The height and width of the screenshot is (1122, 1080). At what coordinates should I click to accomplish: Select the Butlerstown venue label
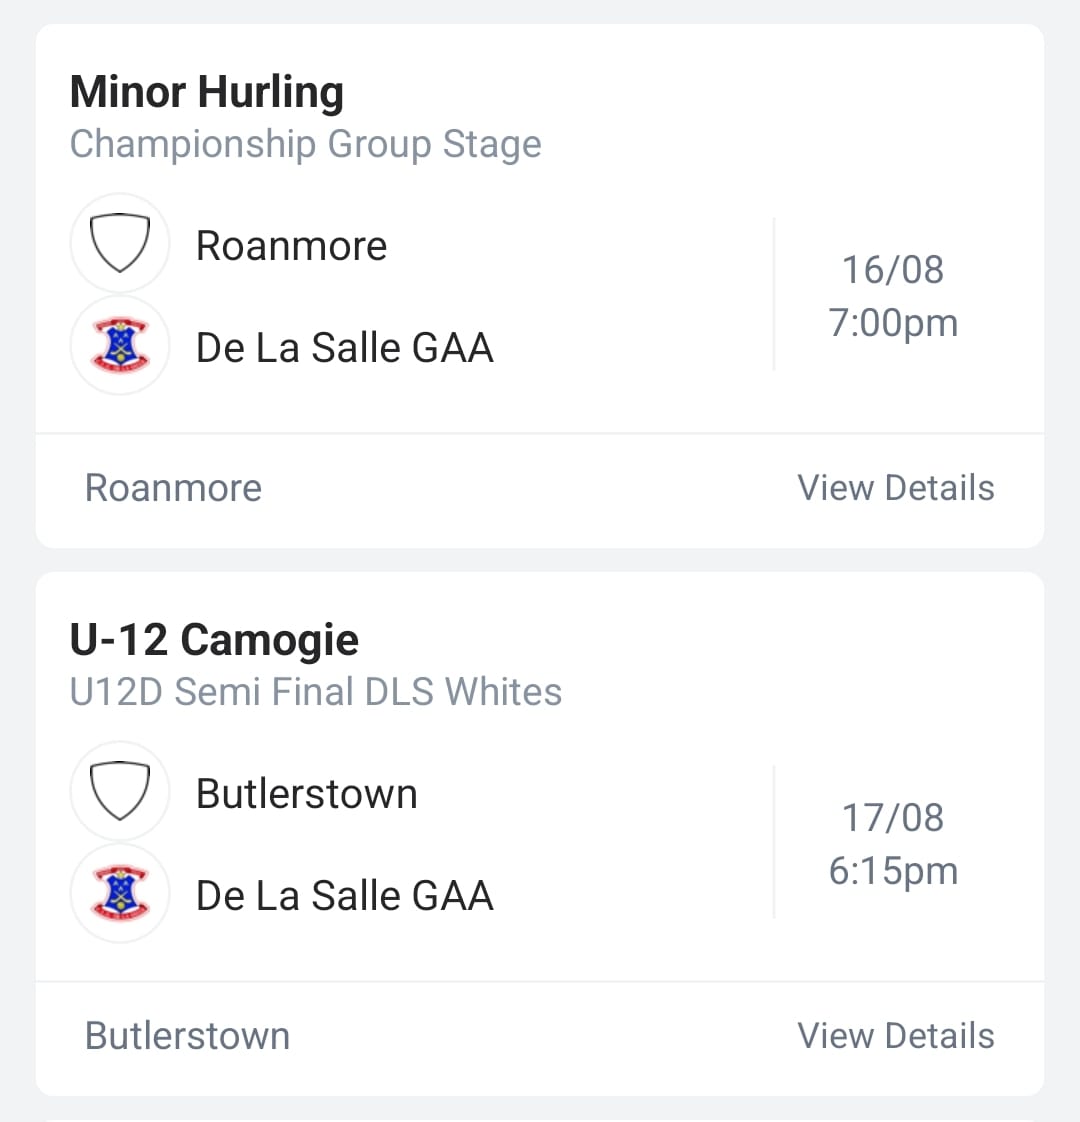coord(188,1036)
